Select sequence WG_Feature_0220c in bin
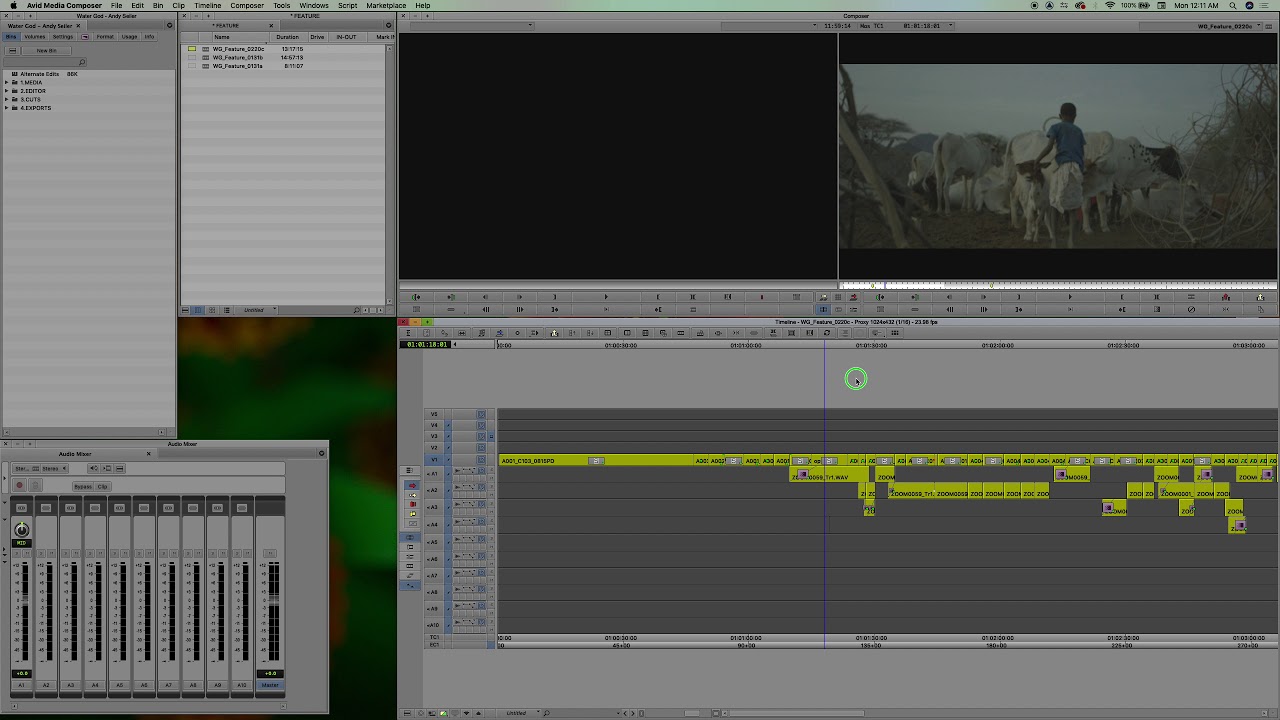The width and height of the screenshot is (1280, 720). point(238,49)
